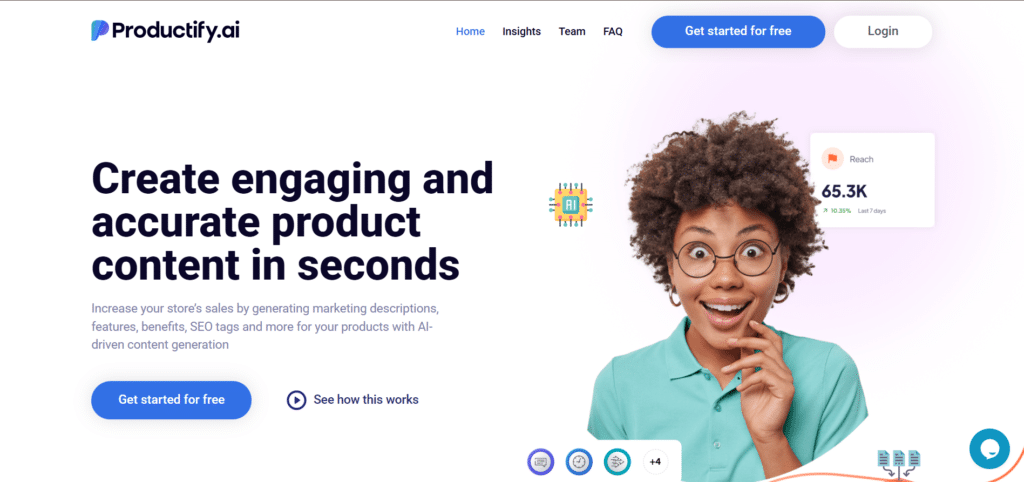Viewport: 1024px width, 482px height.
Task: Click header Get started for free button
Action: [x=738, y=31]
